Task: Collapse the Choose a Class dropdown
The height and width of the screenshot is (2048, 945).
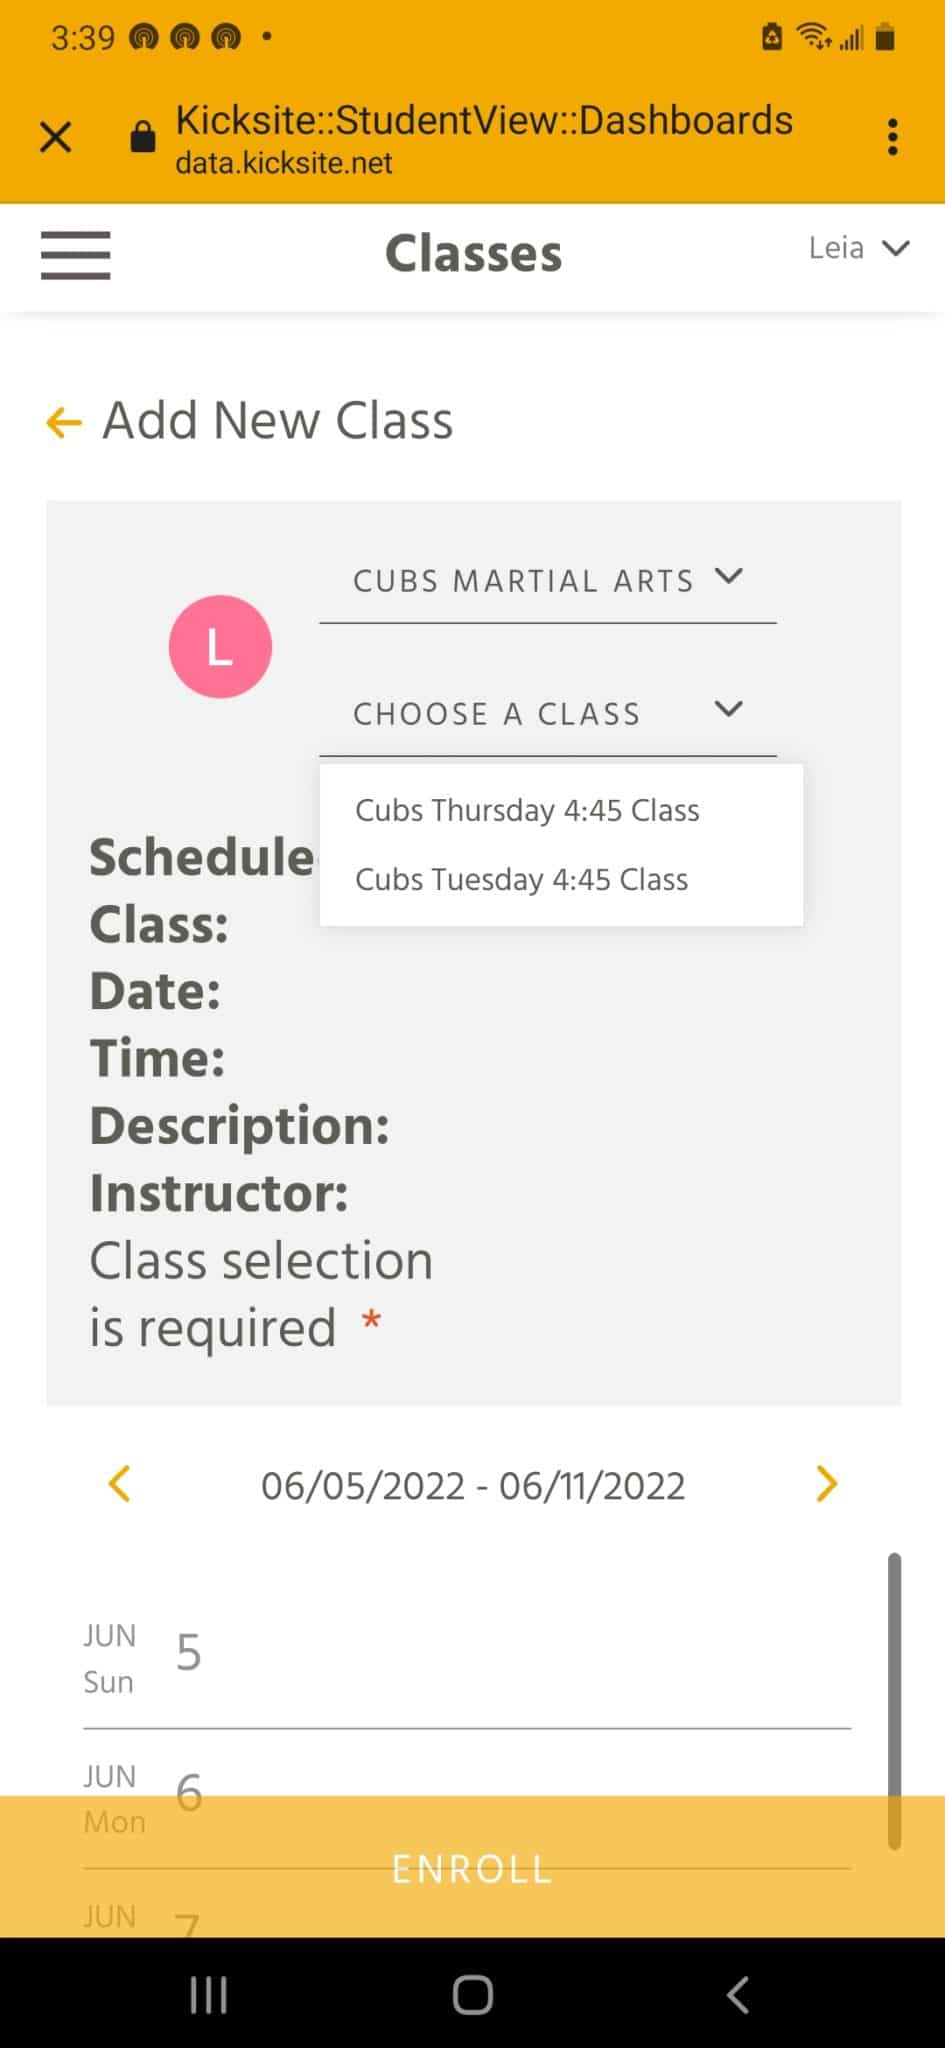Action: pyautogui.click(x=548, y=714)
